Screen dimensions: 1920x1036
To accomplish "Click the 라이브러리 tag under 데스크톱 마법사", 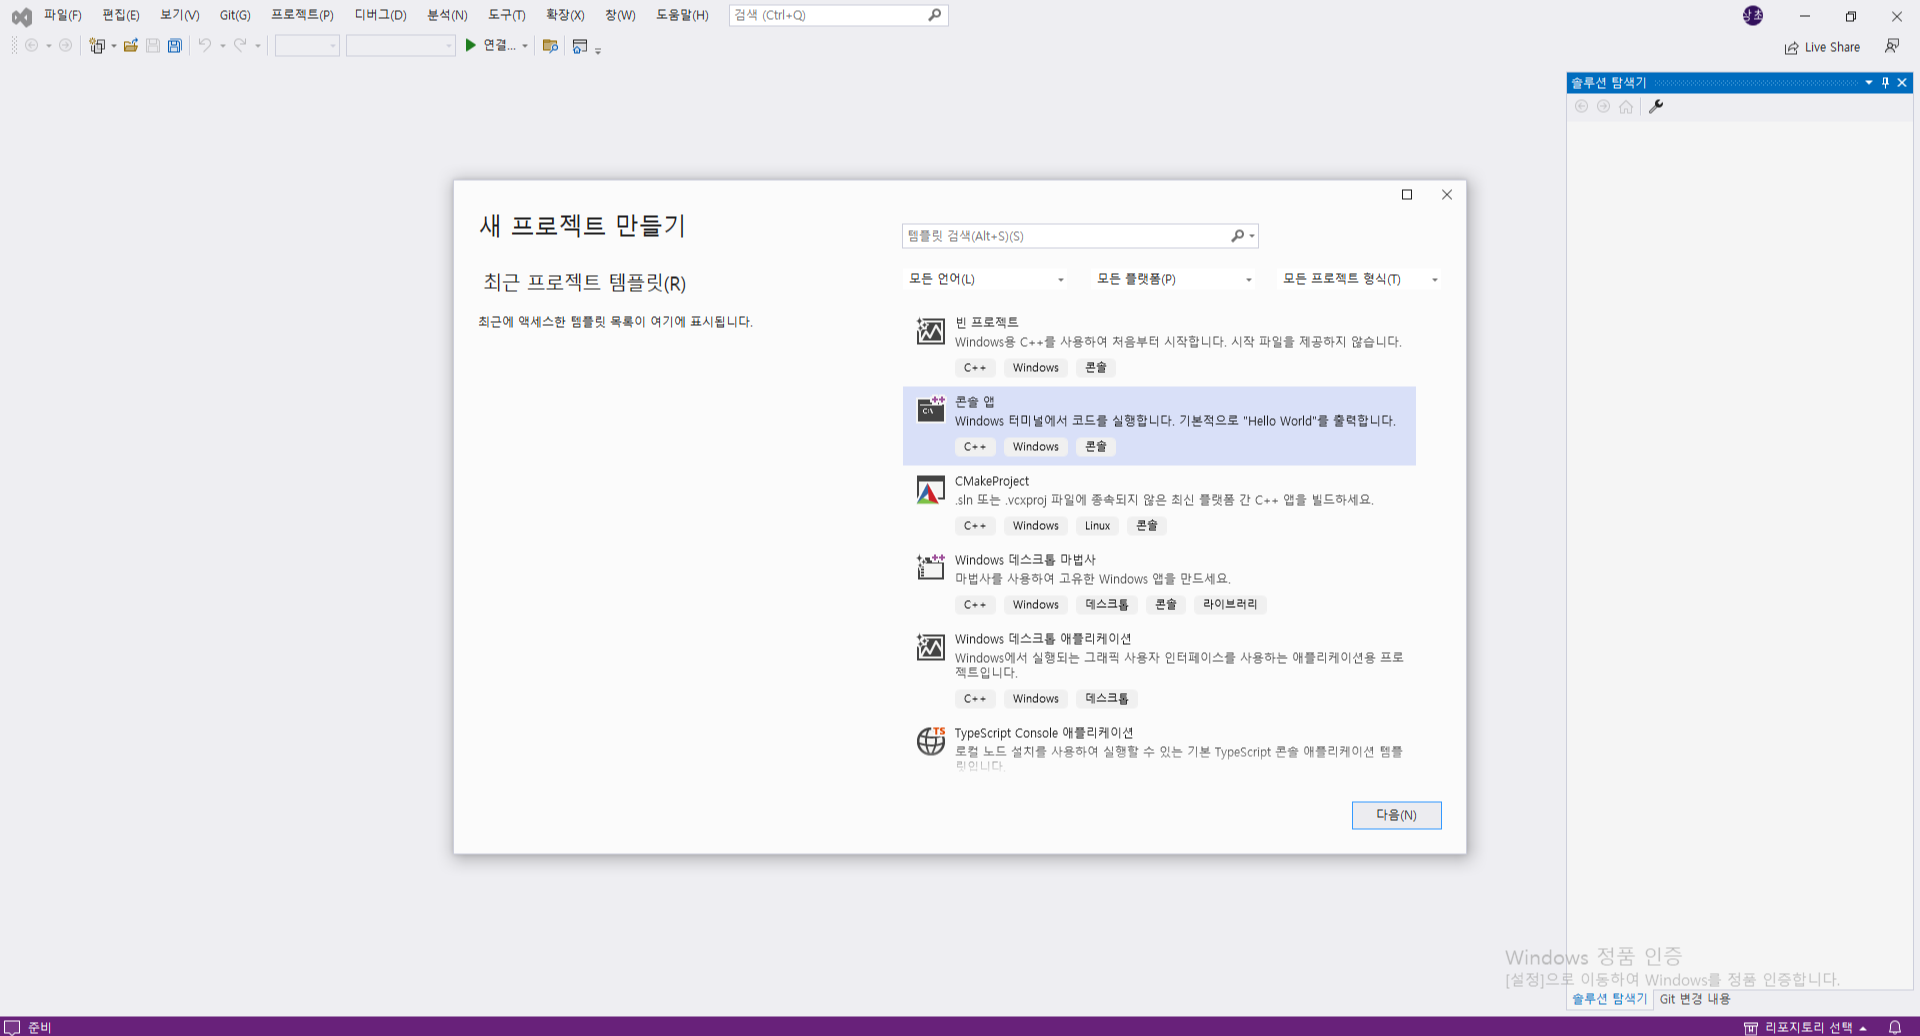I will 1230,605.
